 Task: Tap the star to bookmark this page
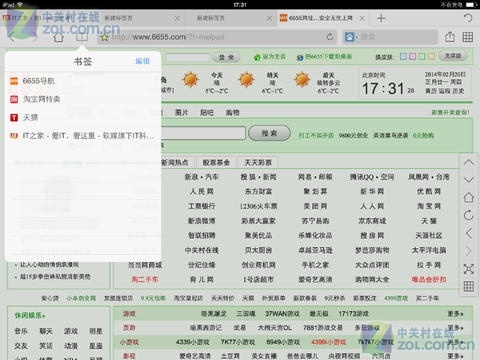coord(105,37)
